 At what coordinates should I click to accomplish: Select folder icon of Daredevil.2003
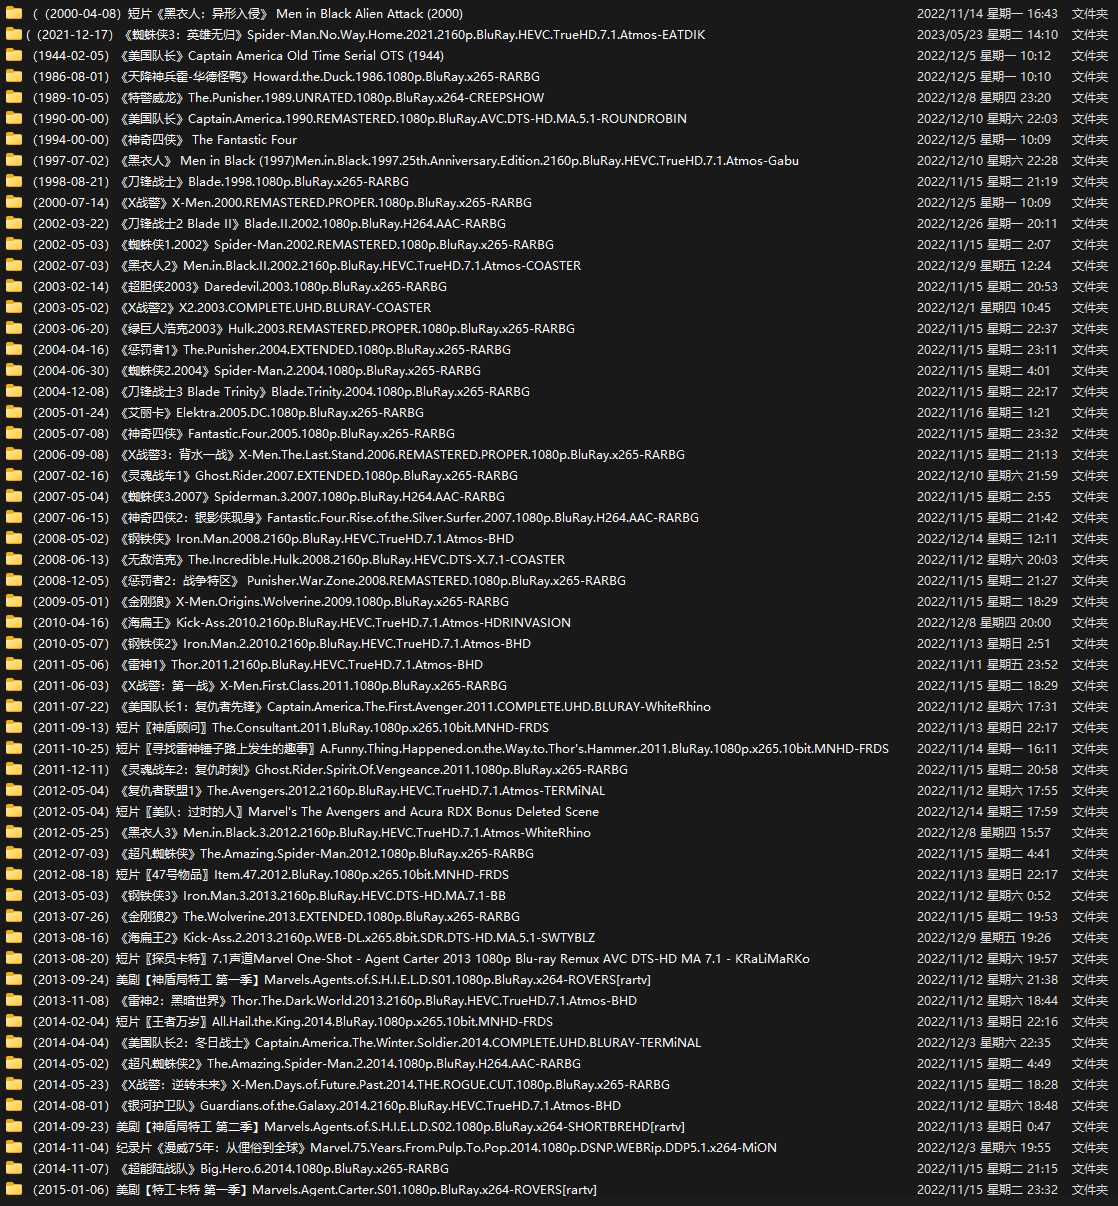pyautogui.click(x=13, y=287)
